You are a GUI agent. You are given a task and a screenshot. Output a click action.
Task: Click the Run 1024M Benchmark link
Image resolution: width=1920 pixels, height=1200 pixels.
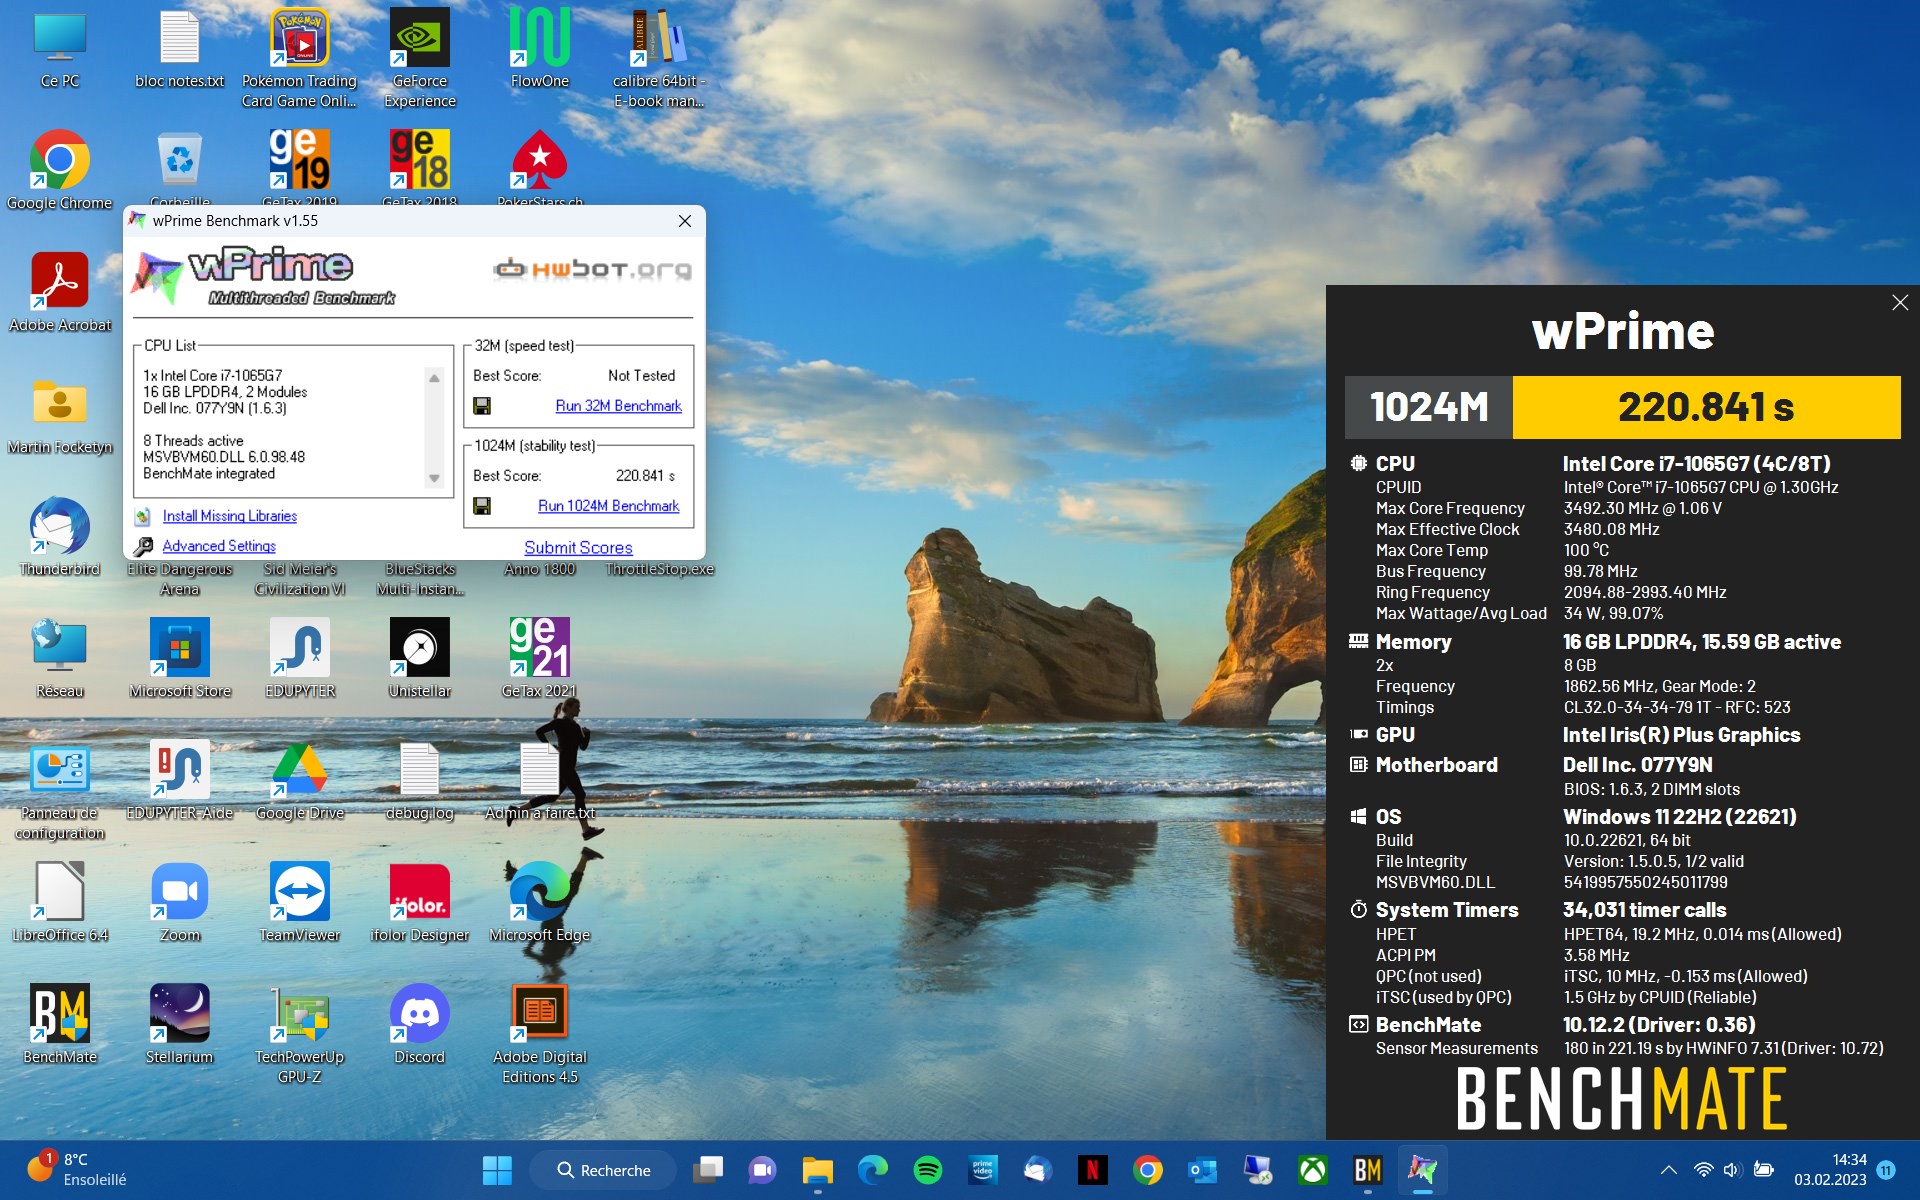tap(608, 506)
